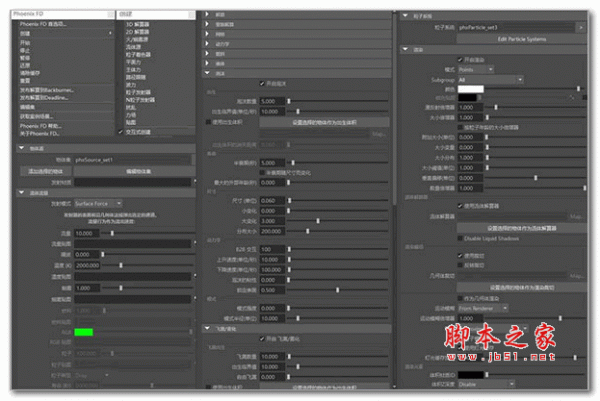This screenshot has height=401, width=600.
Task: Click the 尺寸 0.060 value field
Action: [272, 200]
